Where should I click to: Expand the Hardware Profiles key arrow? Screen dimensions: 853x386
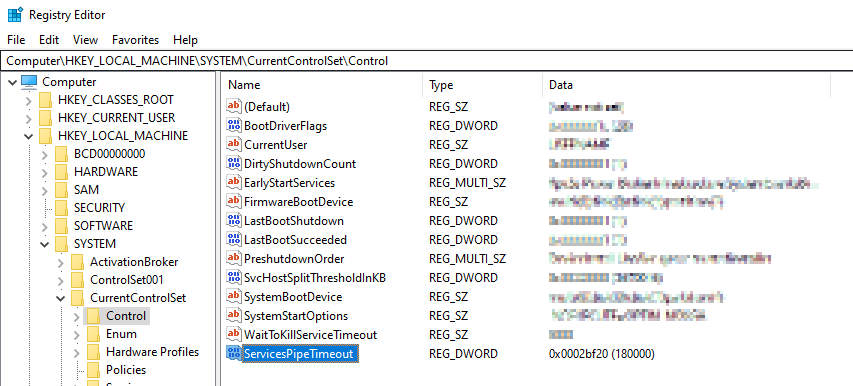76,352
